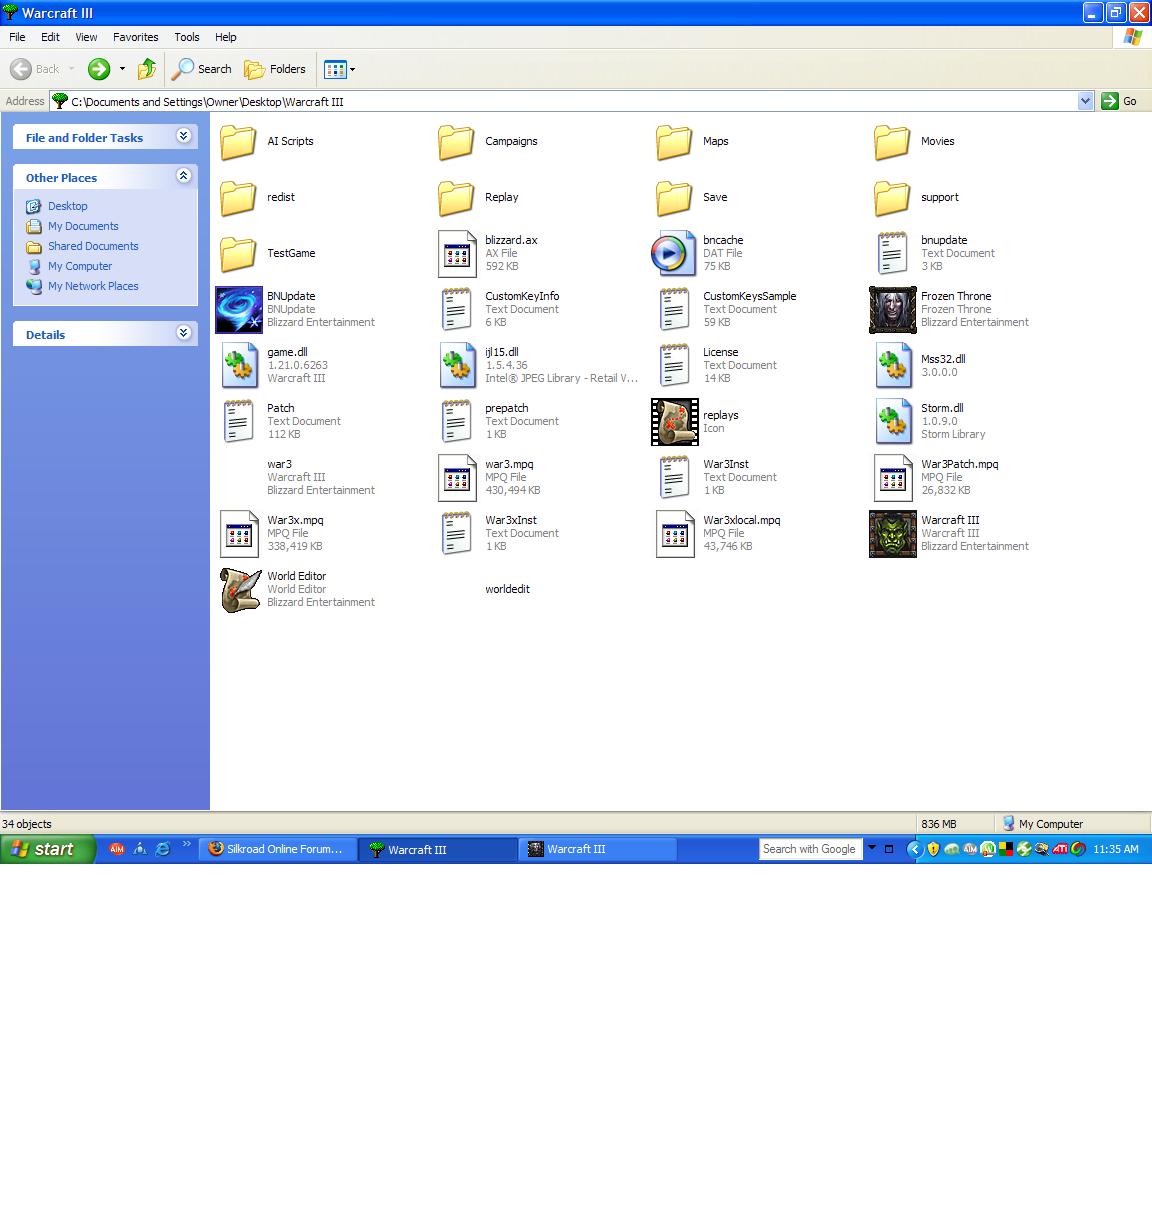Screen dimensions: 1152x1213
Task: Open the Tools menu
Action: (x=187, y=37)
